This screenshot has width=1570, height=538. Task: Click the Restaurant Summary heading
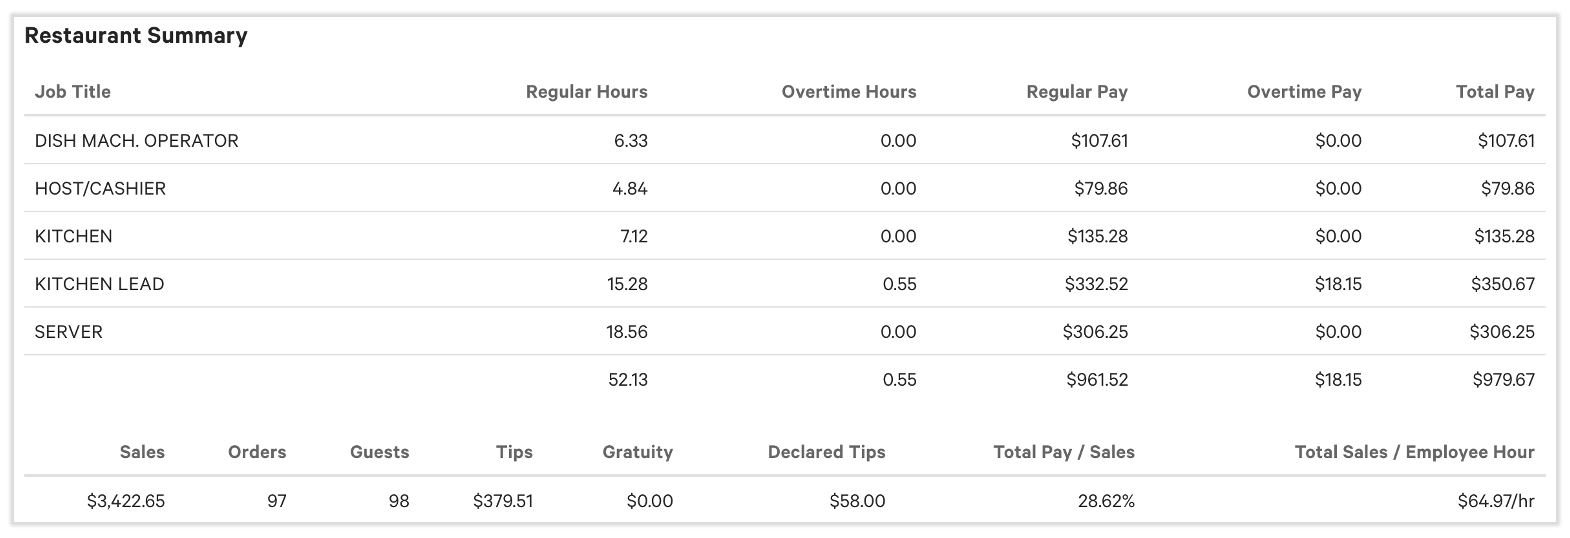[x=136, y=36]
